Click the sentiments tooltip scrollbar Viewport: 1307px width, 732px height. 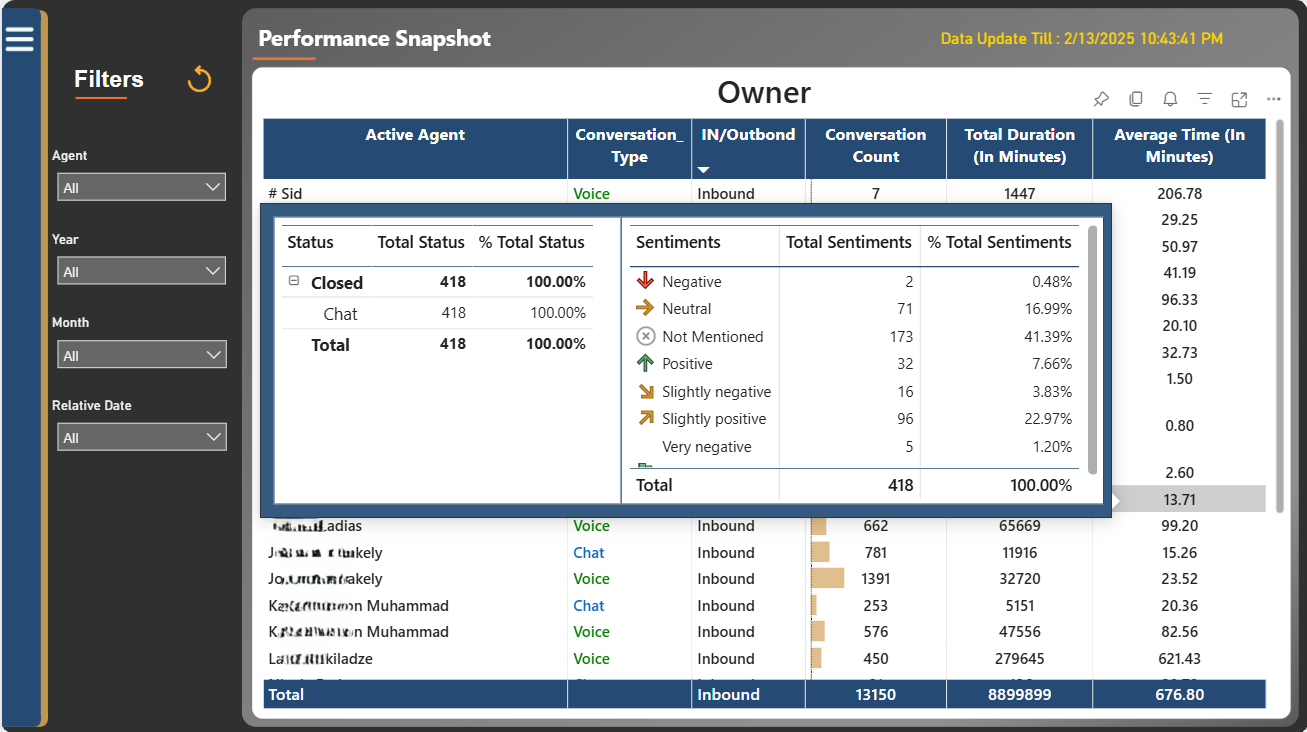click(x=1092, y=350)
